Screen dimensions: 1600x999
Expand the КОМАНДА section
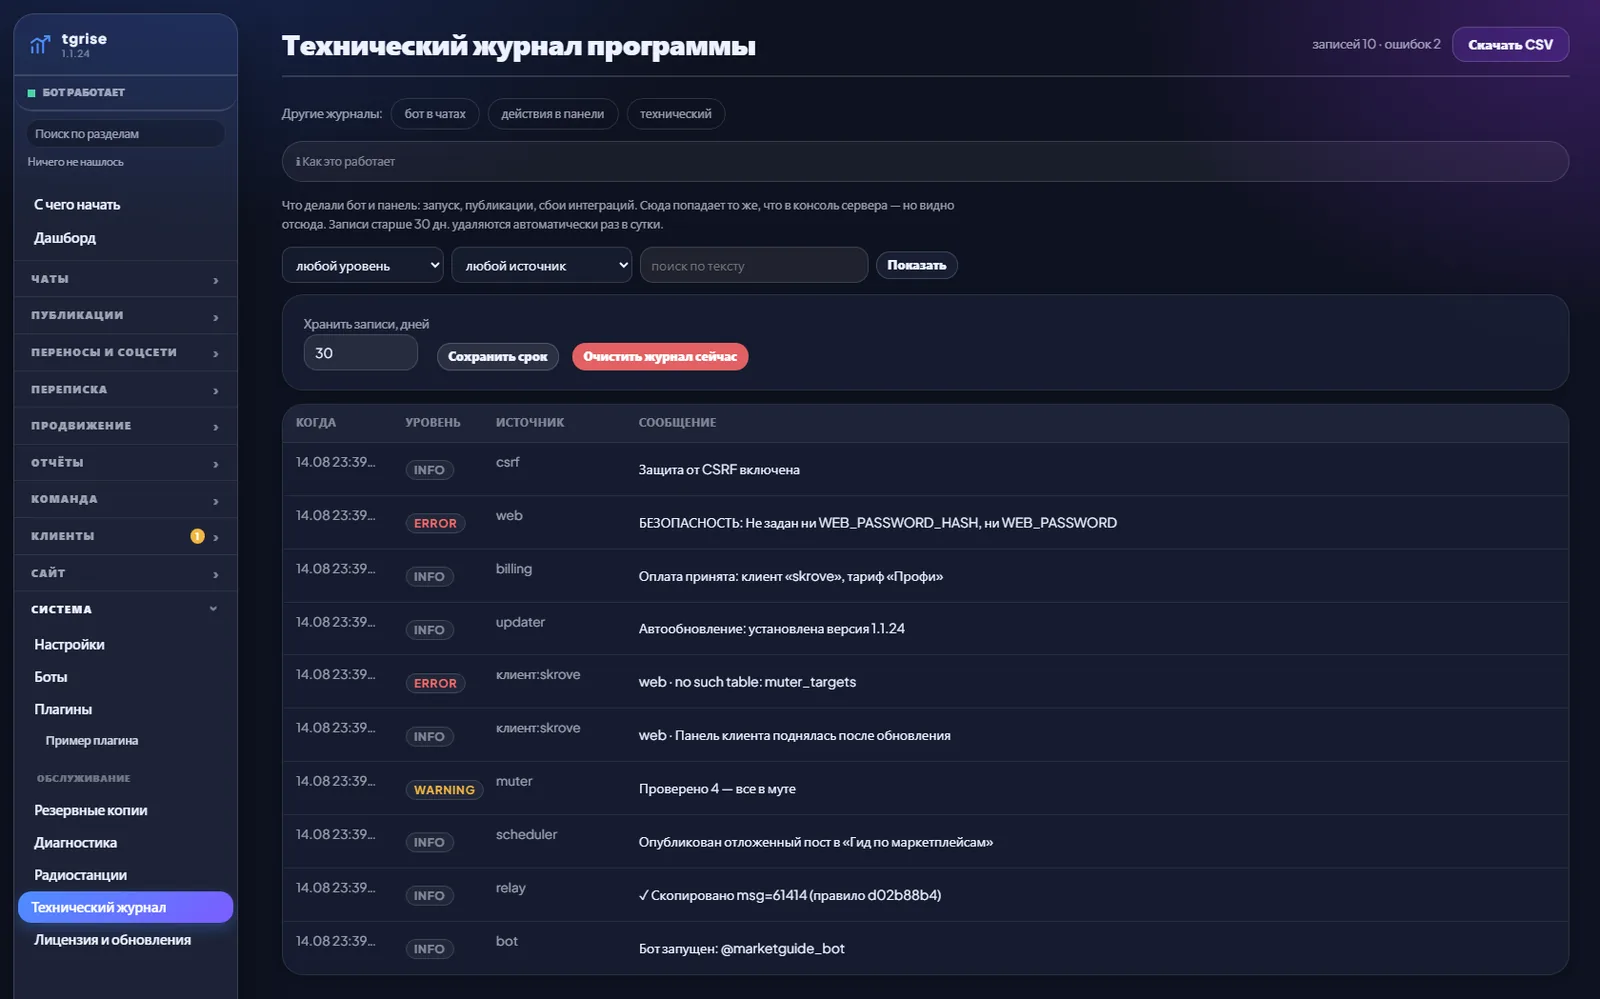click(x=125, y=499)
